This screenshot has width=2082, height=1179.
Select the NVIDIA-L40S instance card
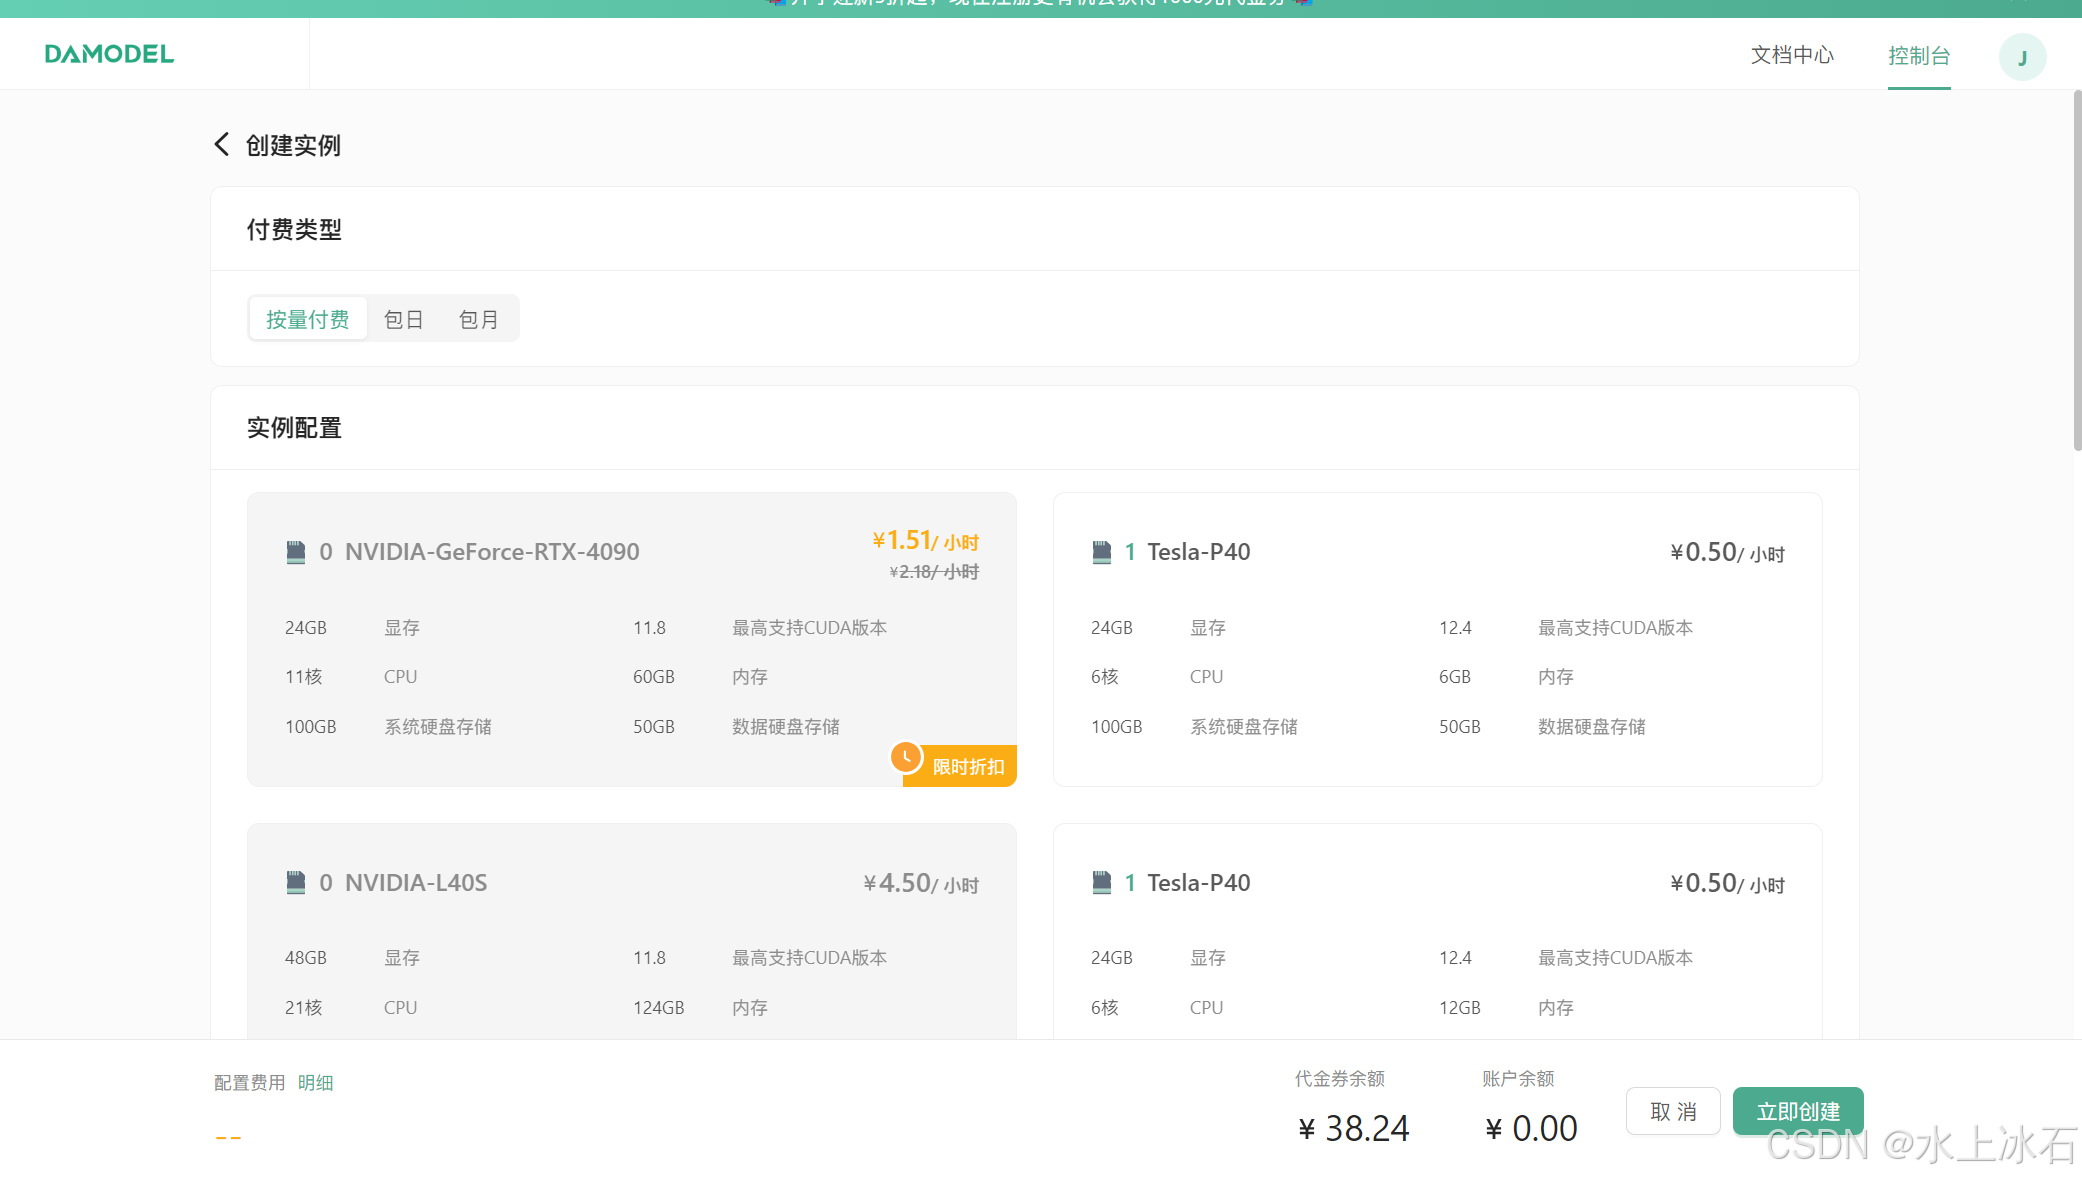pyautogui.click(x=632, y=931)
